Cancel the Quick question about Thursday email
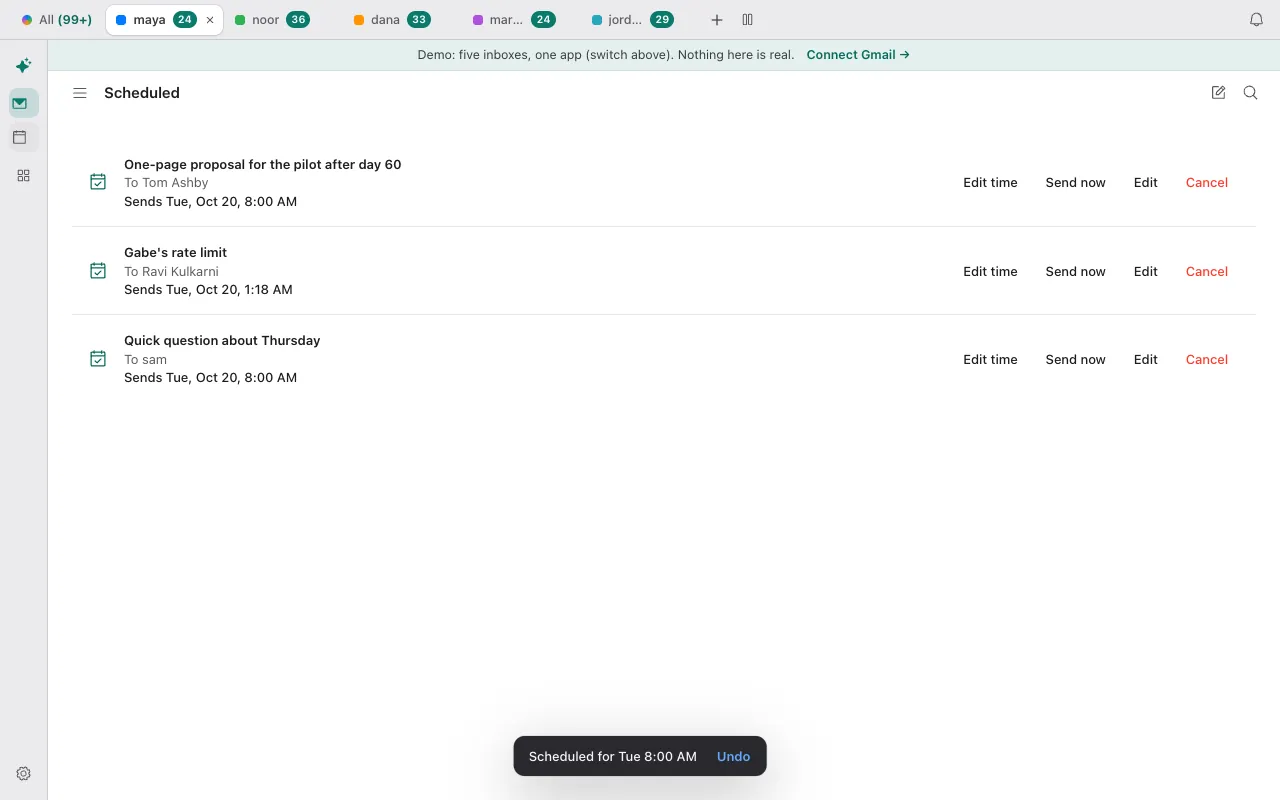The width and height of the screenshot is (1280, 800). click(x=1207, y=359)
